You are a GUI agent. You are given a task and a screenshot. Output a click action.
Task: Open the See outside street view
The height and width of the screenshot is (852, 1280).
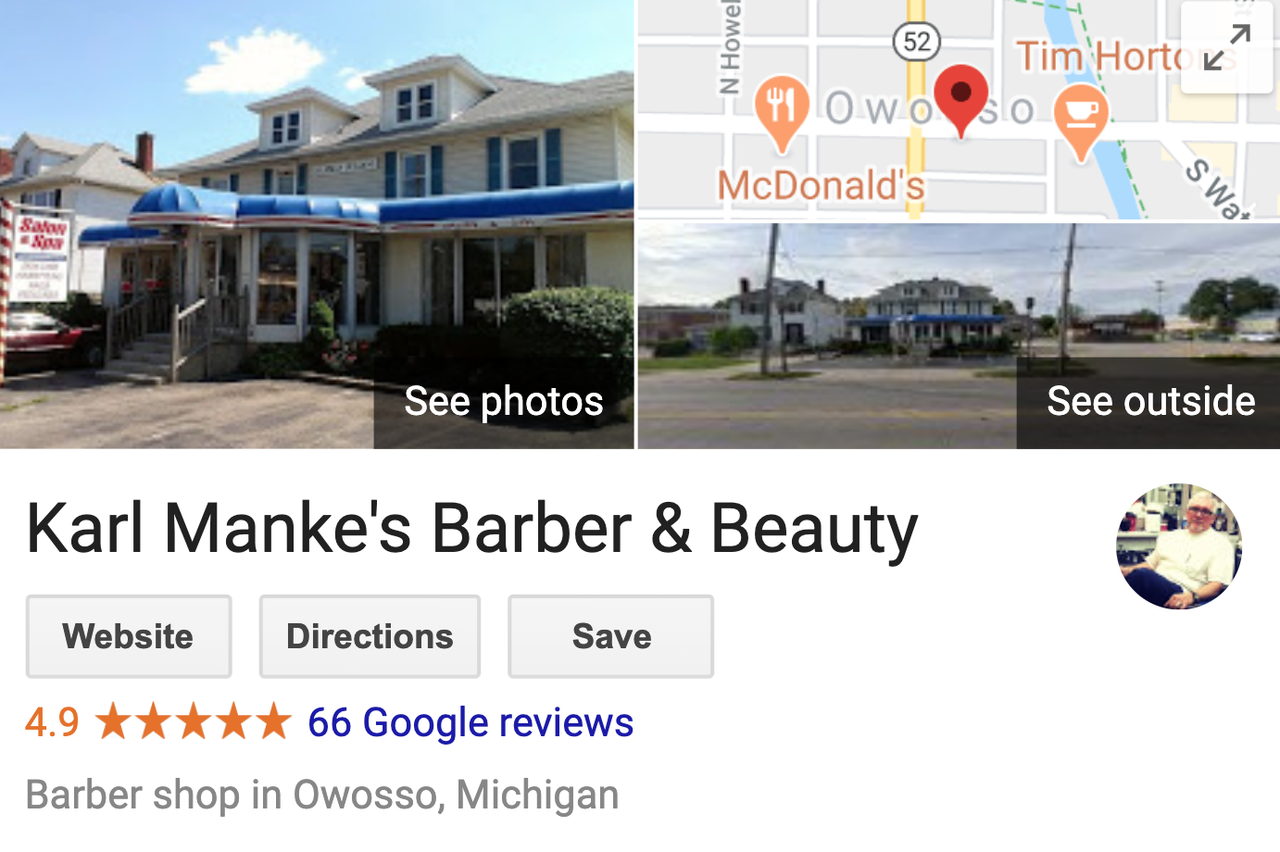coord(1150,402)
